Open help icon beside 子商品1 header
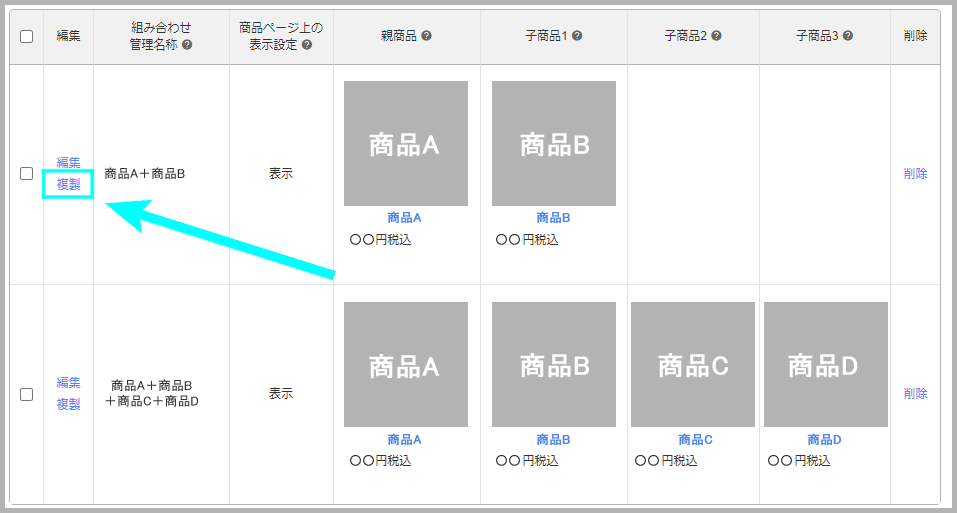The image size is (957, 513). pyautogui.click(x=576, y=36)
